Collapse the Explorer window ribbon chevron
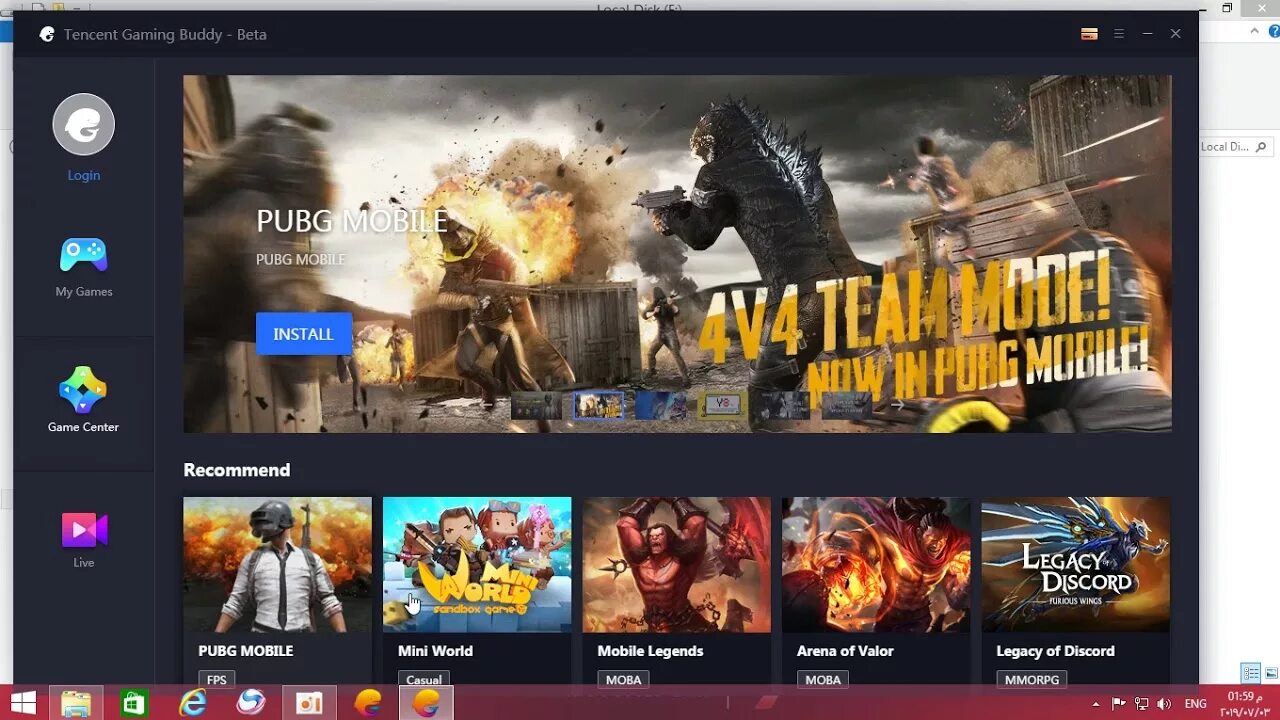Viewport: 1280px width, 720px height. (x=1255, y=31)
